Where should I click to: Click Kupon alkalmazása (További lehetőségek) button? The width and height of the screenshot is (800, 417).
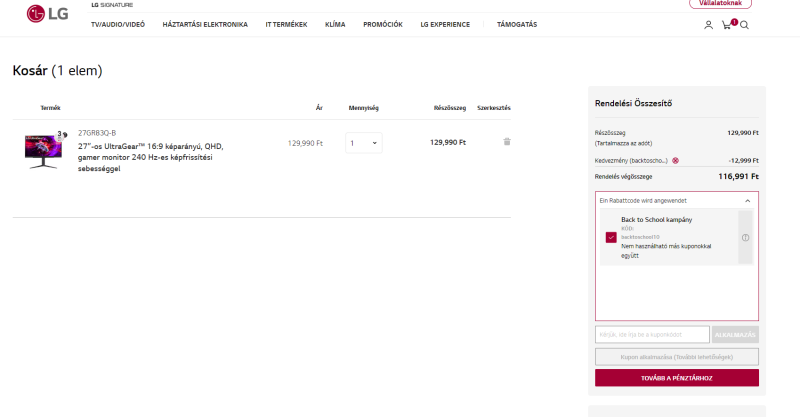tap(677, 357)
